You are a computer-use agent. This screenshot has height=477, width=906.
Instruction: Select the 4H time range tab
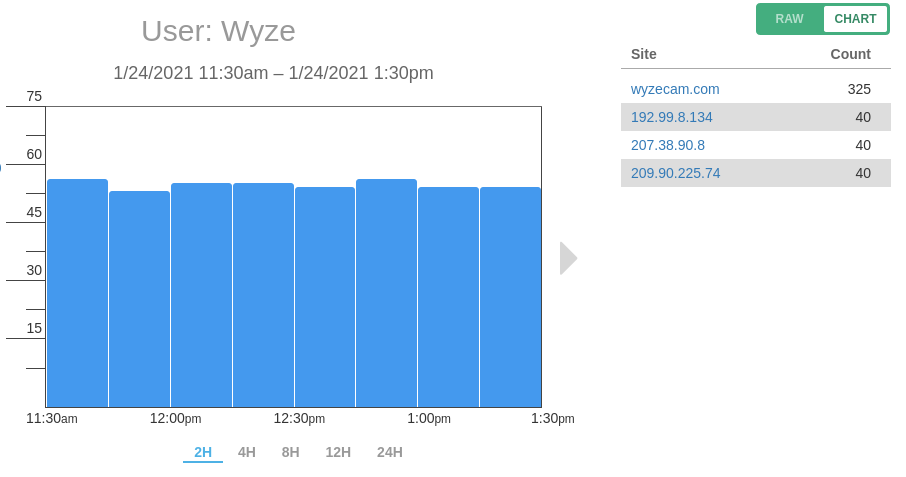[x=247, y=452]
